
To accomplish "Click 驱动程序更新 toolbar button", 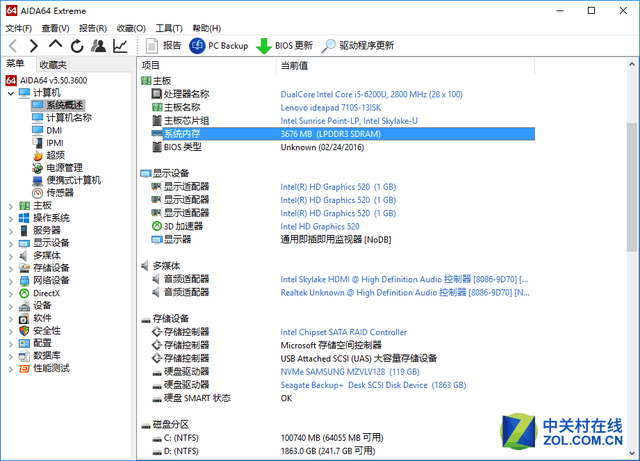I will coord(358,45).
